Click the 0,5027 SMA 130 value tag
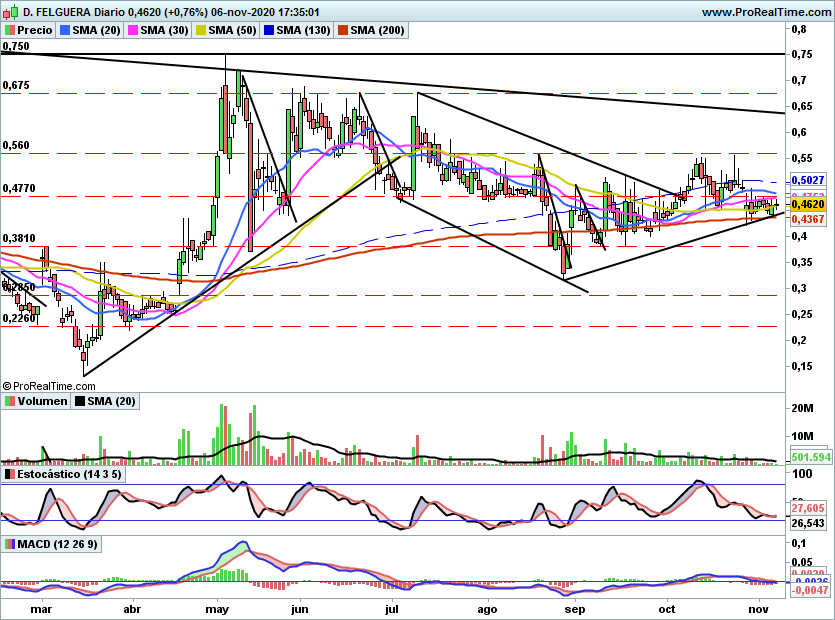The height and width of the screenshot is (620, 835). point(807,181)
